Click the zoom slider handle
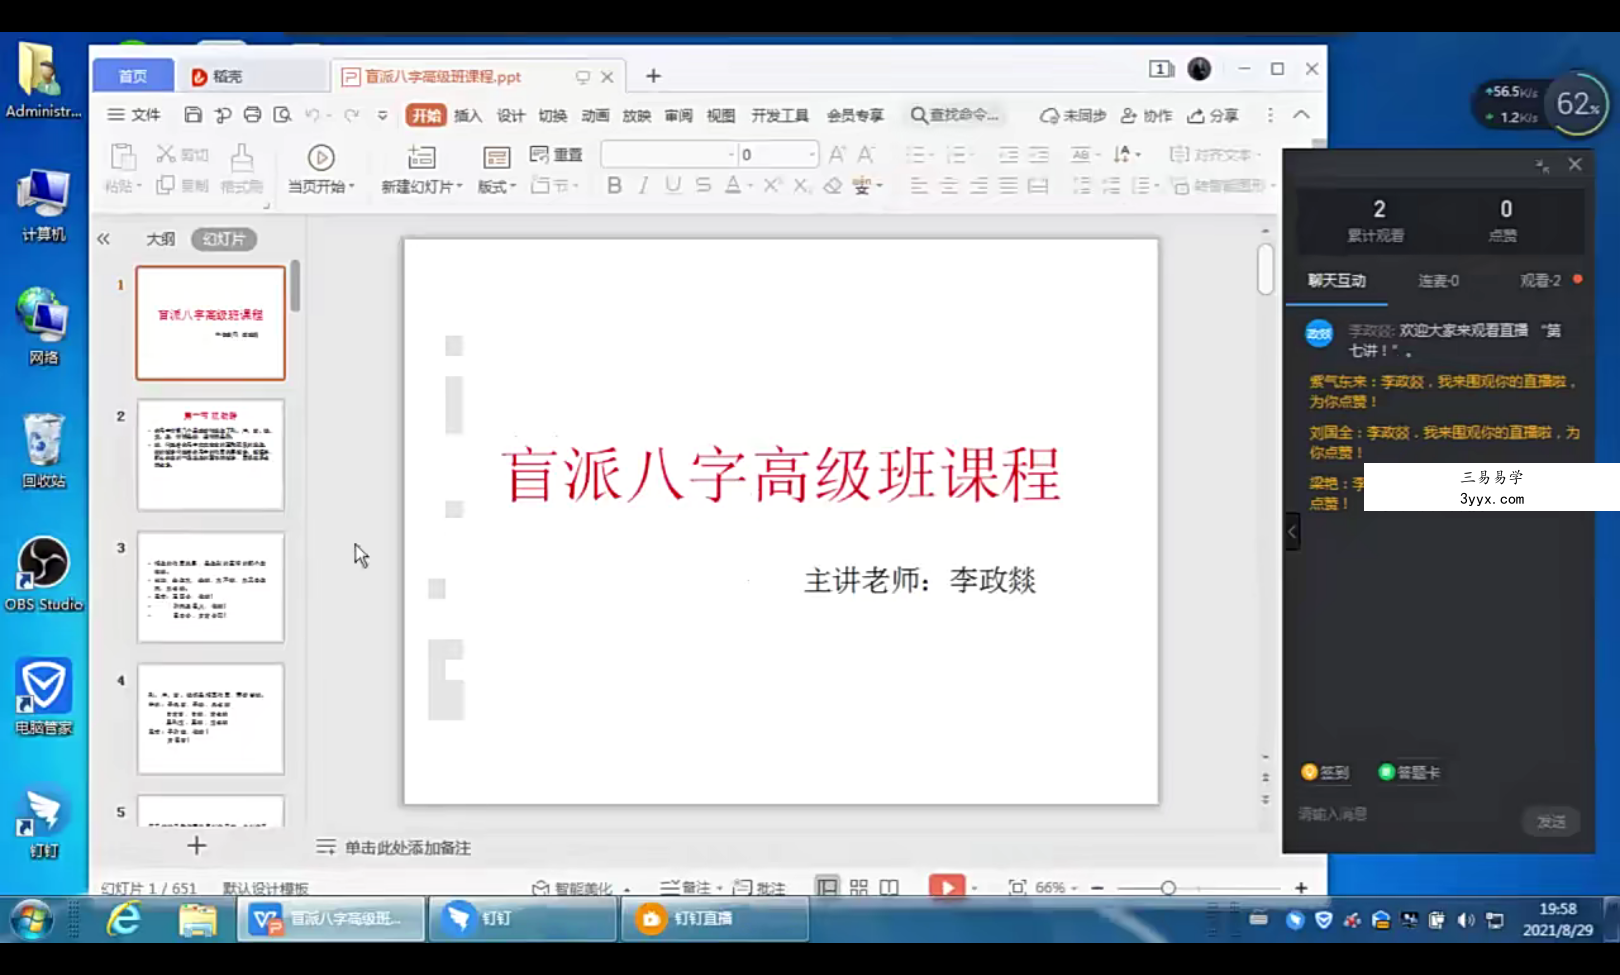This screenshot has width=1620, height=975. 1168,888
